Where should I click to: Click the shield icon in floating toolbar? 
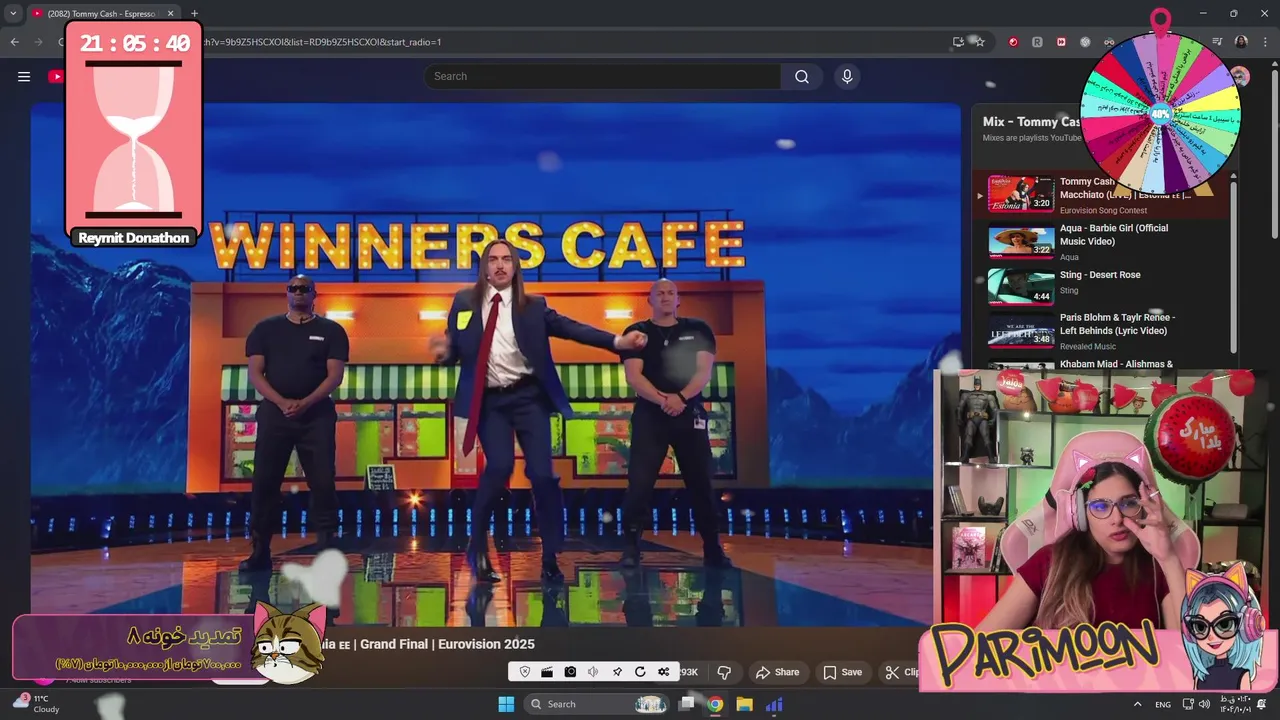pyautogui.click(x=524, y=672)
